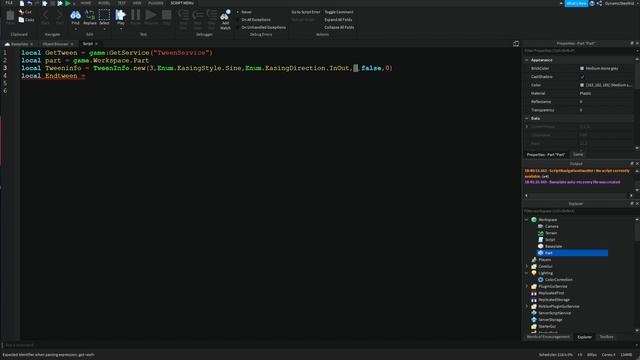Open the Replace tool in ribbon
Viewport: 640px width, 360px height.
click(x=90, y=18)
